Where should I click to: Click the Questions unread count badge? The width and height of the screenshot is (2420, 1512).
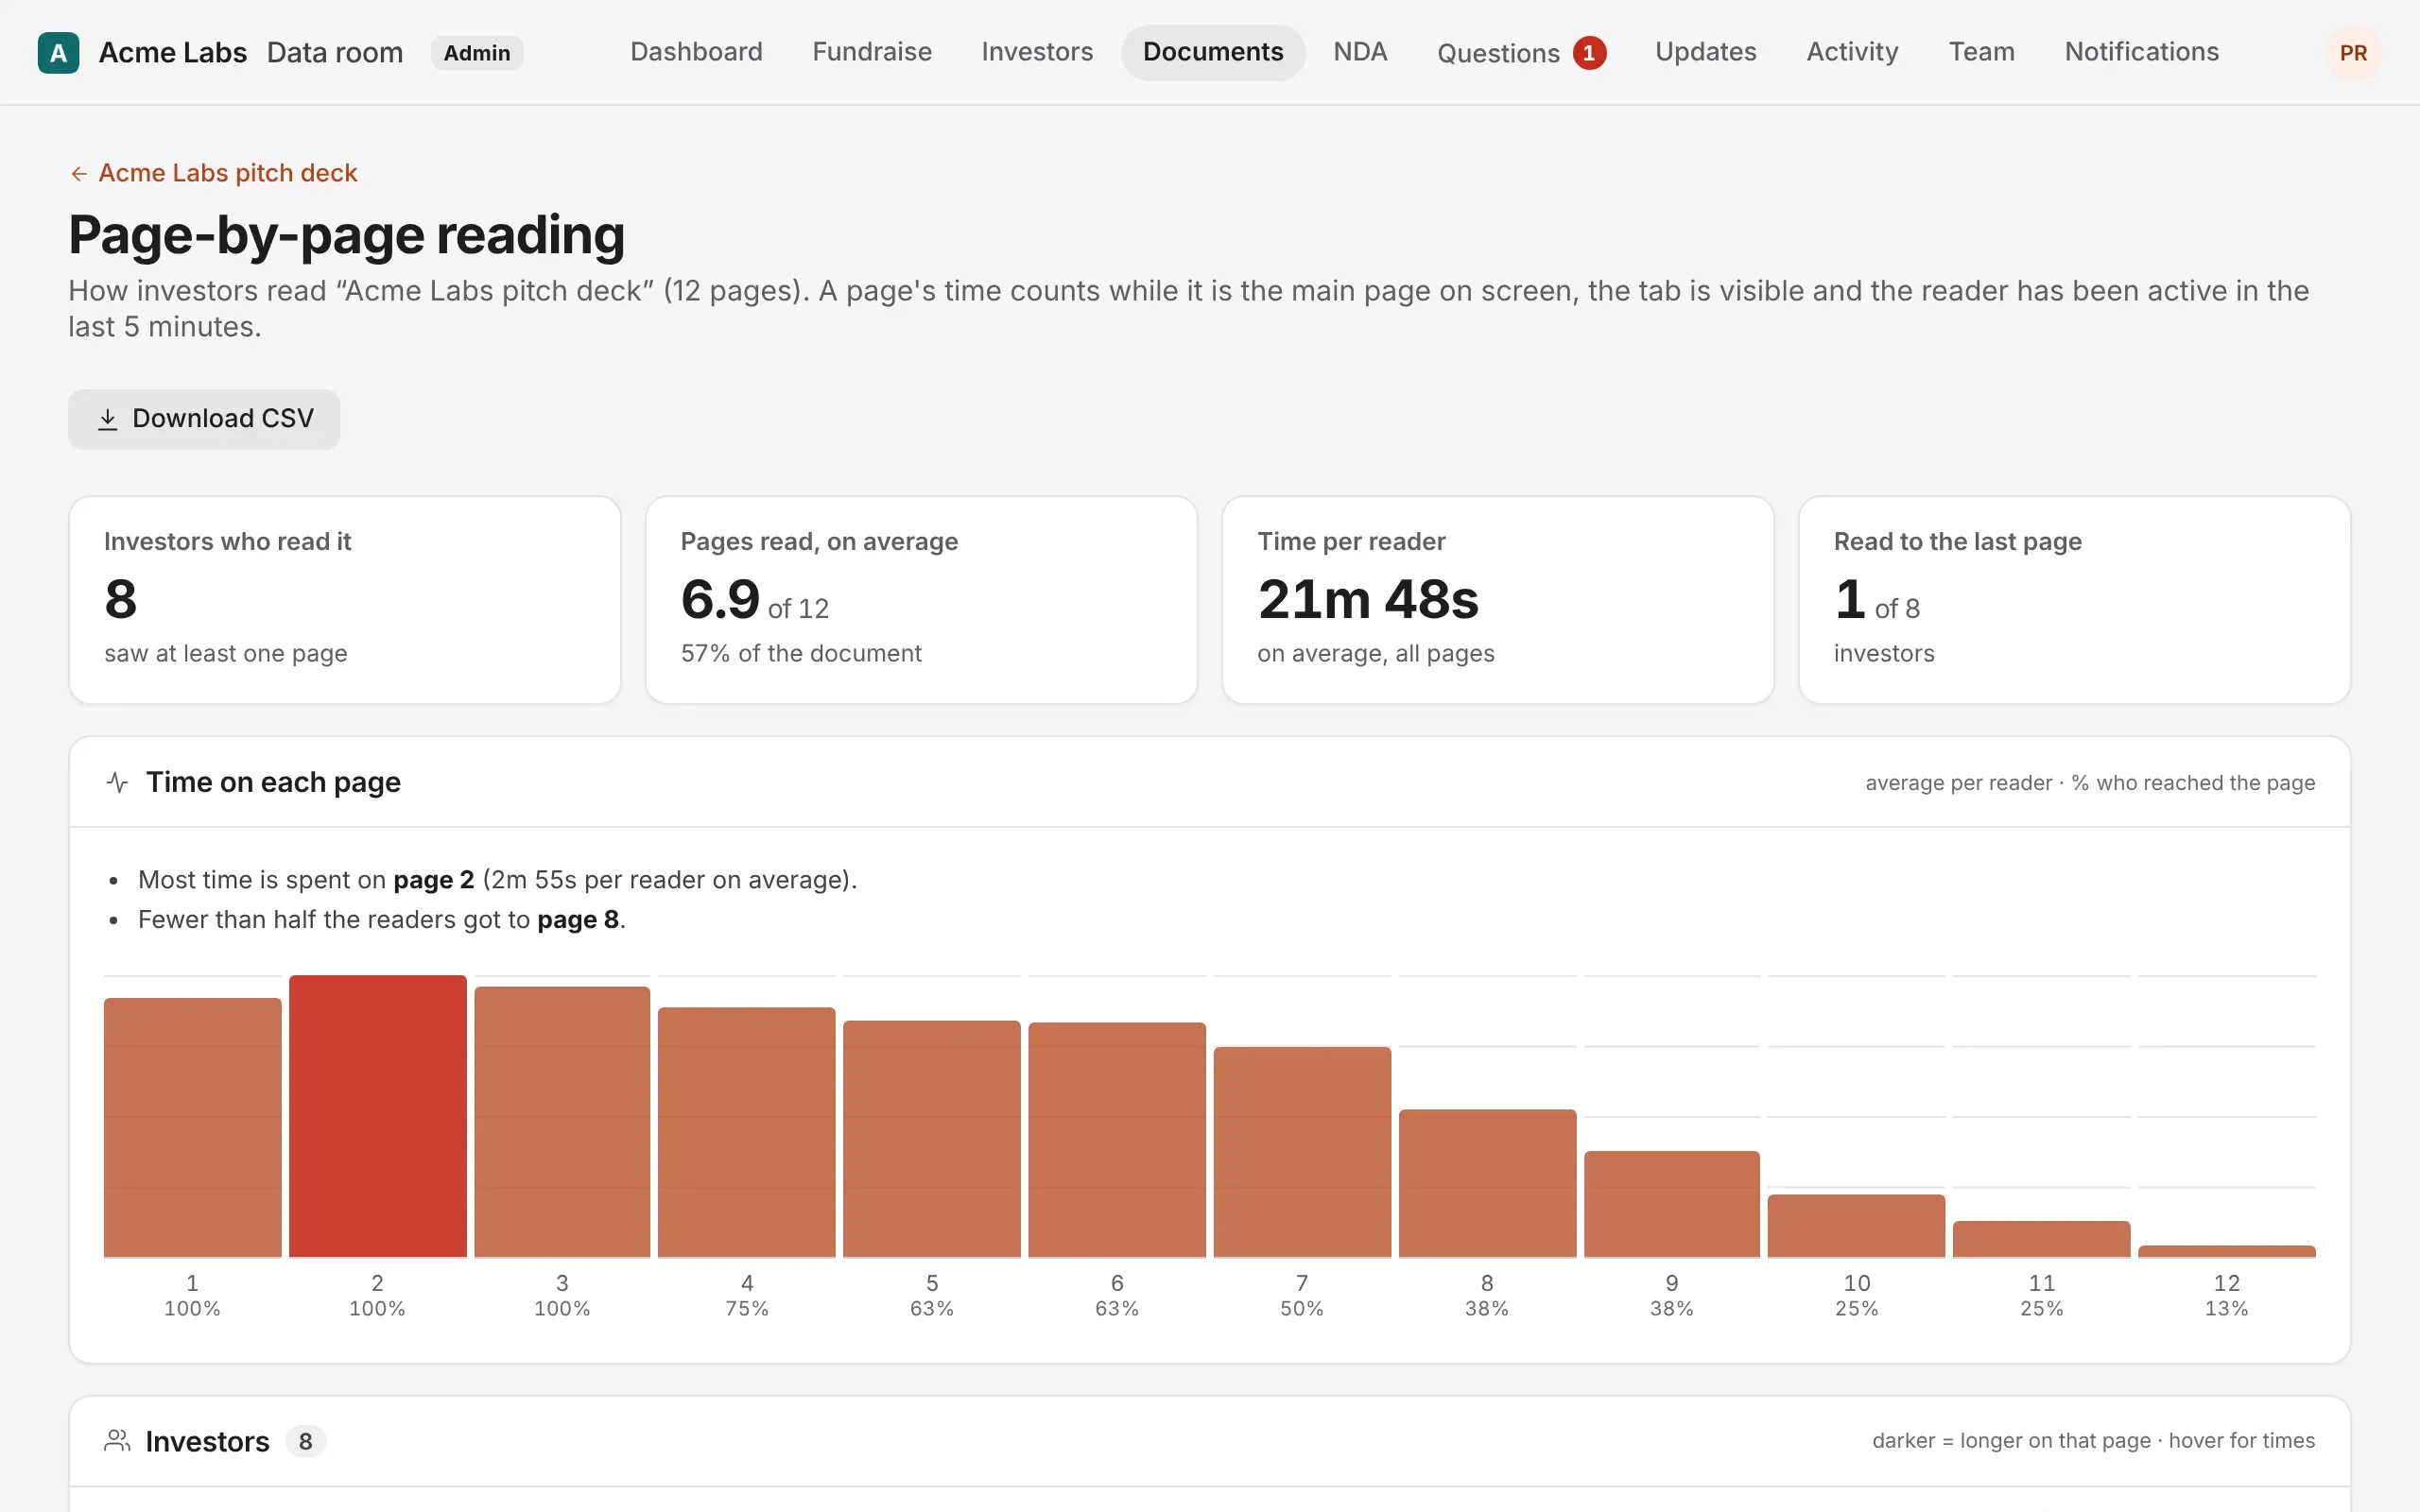[1589, 53]
